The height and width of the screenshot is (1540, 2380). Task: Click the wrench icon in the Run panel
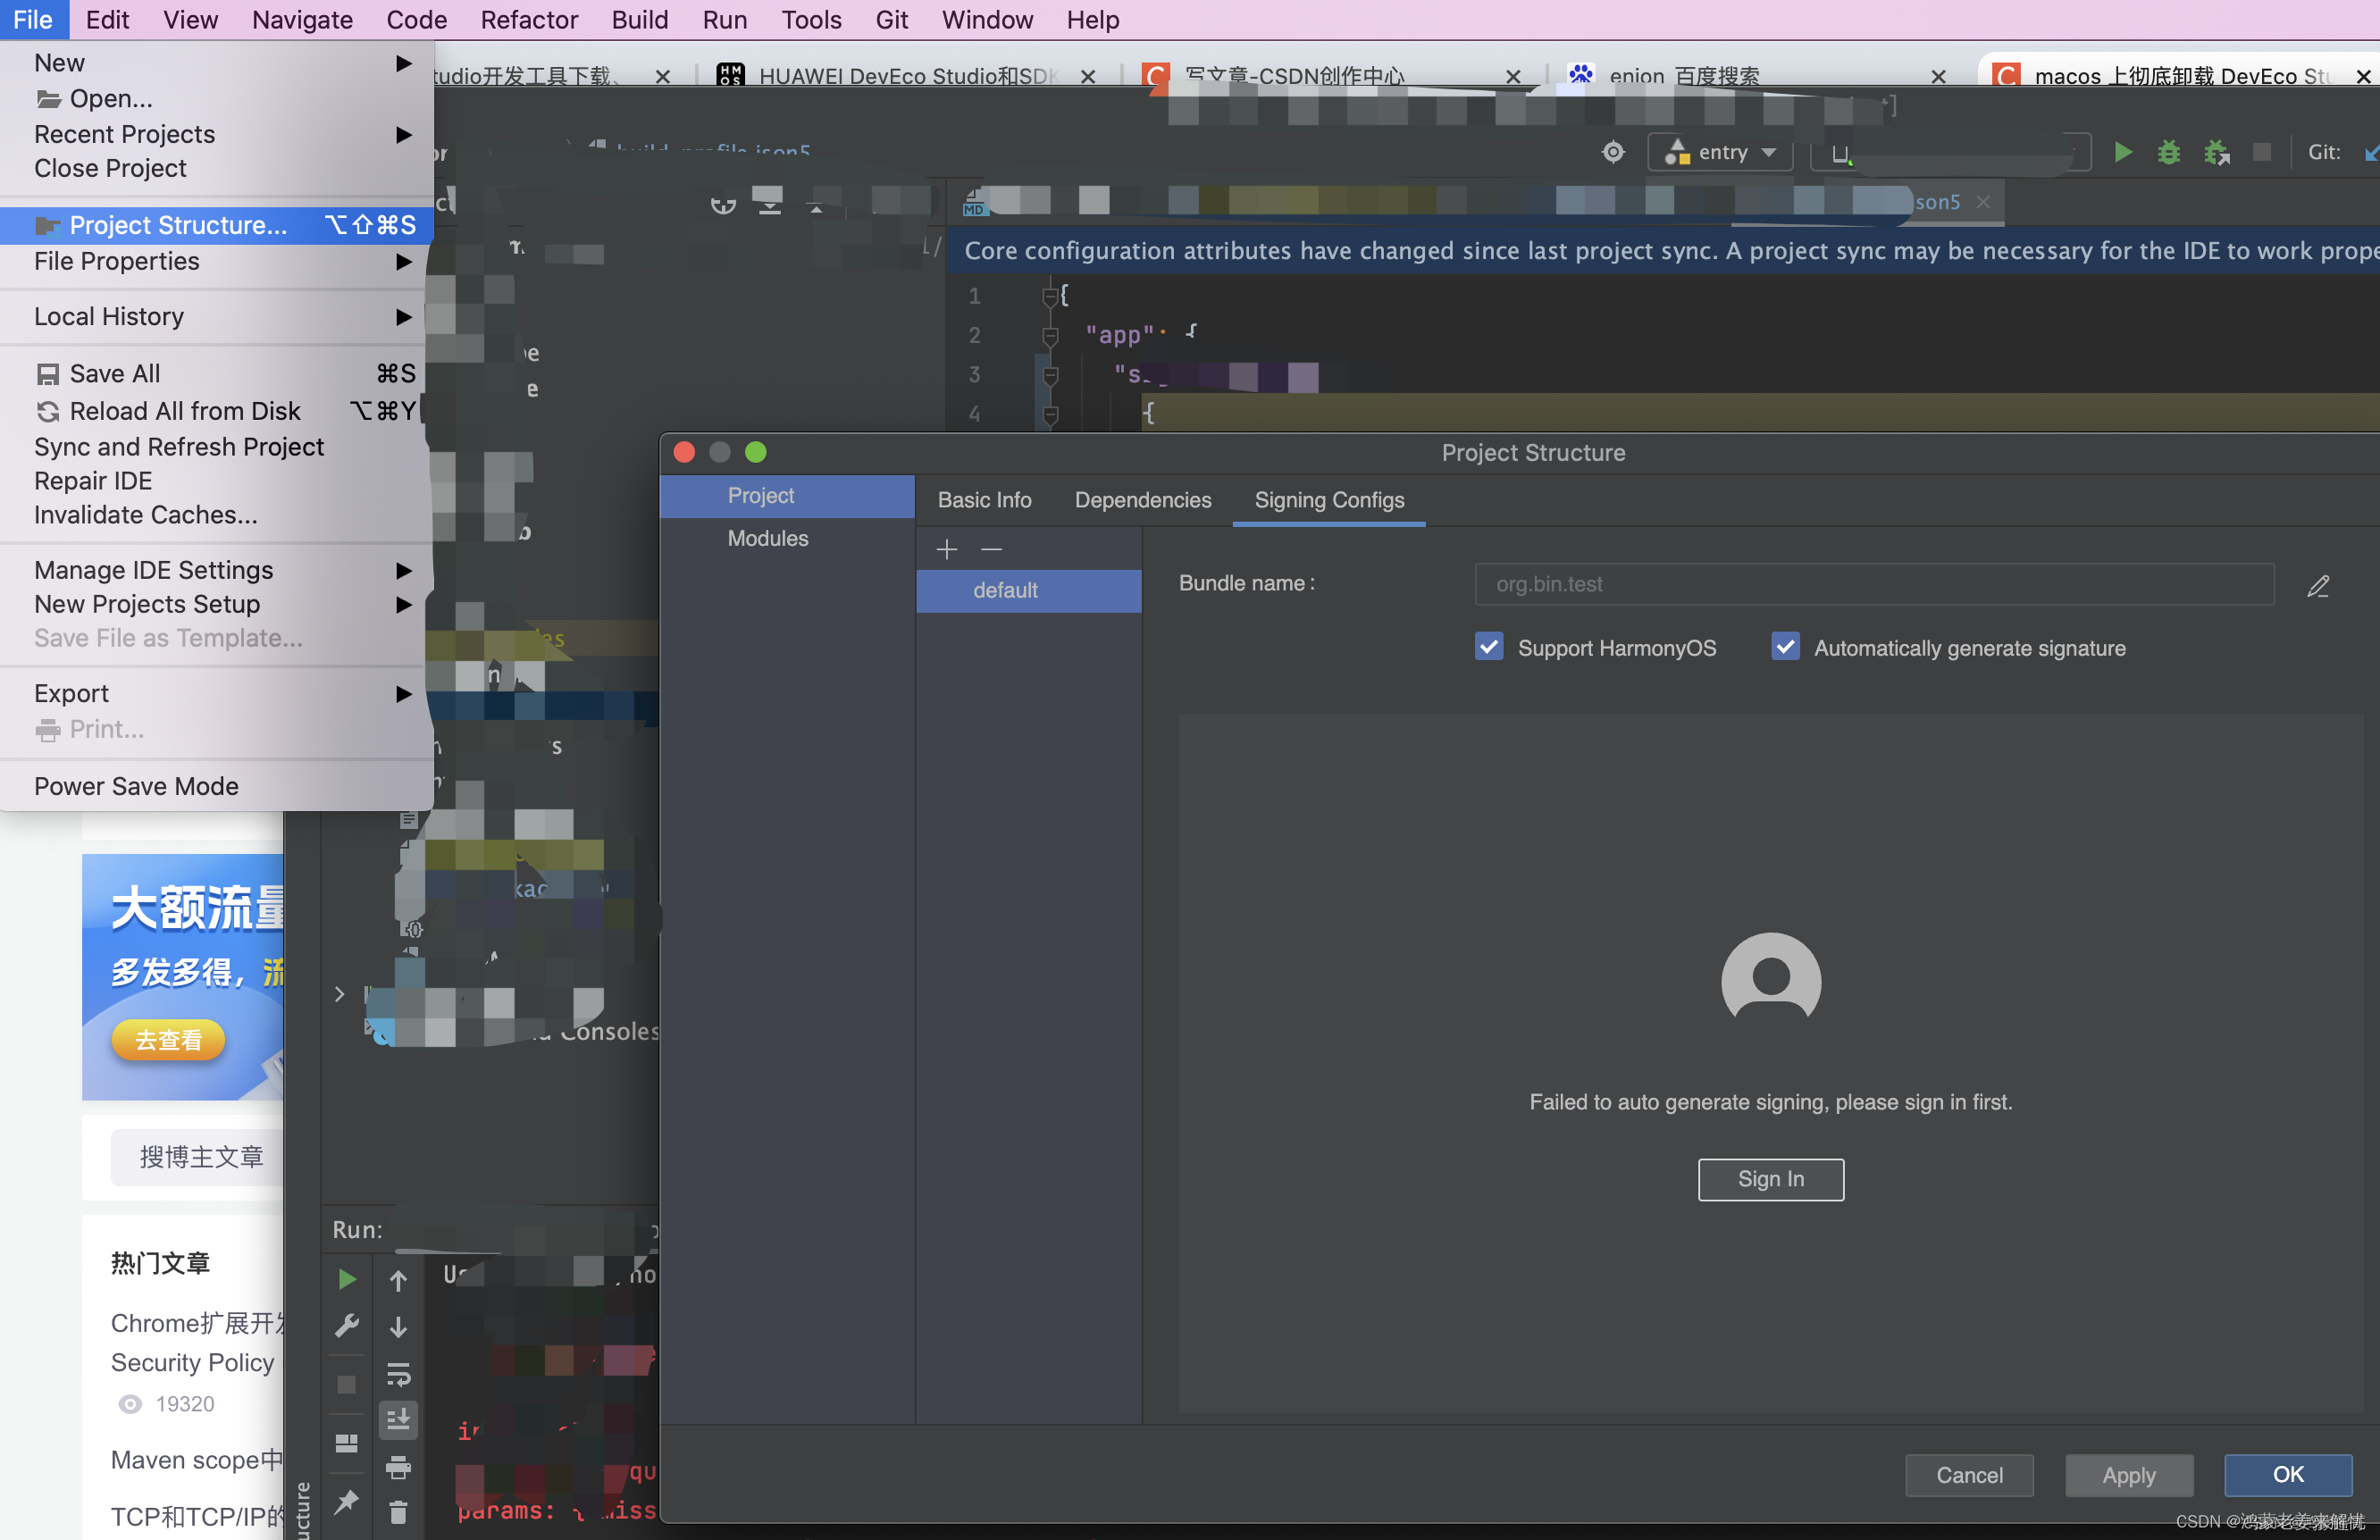coord(346,1326)
